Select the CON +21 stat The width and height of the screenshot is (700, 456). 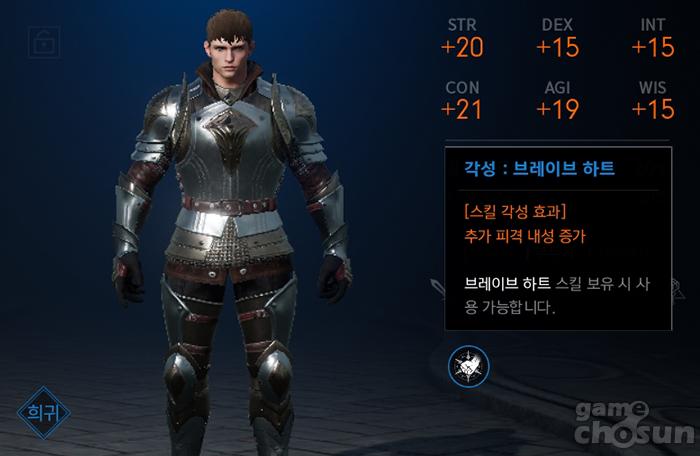(x=462, y=100)
